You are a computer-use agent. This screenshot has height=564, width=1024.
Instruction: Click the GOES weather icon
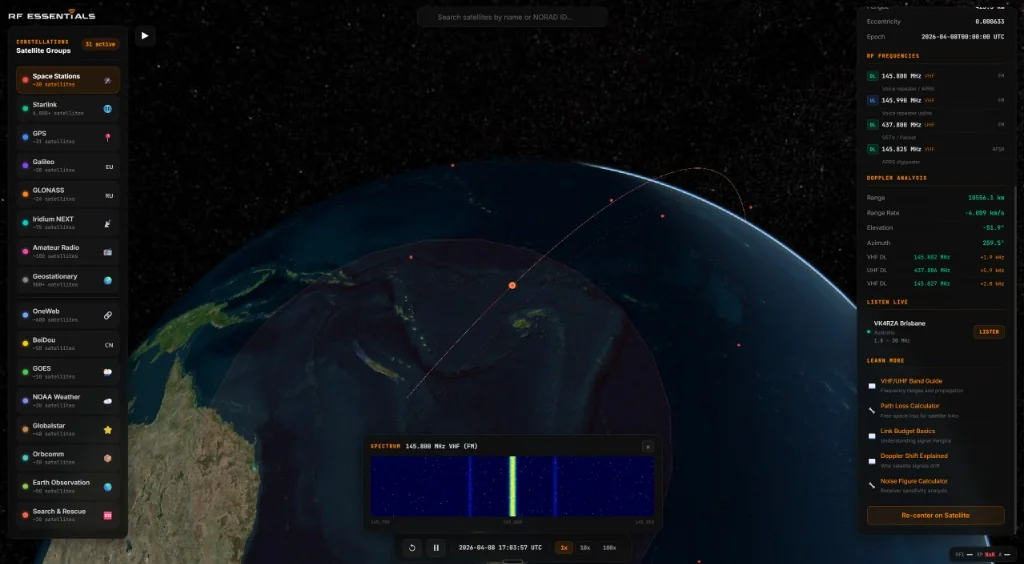(108, 373)
